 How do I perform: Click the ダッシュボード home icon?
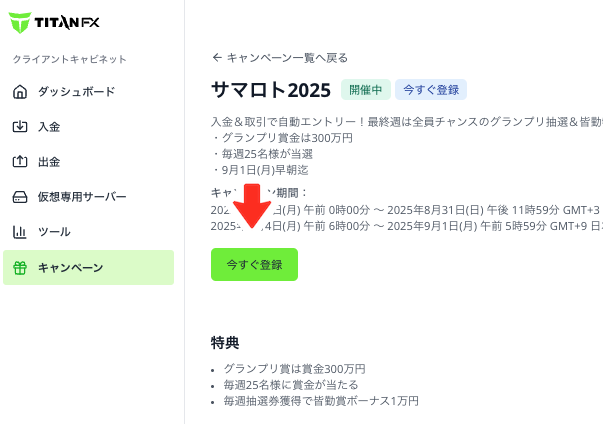pos(20,92)
